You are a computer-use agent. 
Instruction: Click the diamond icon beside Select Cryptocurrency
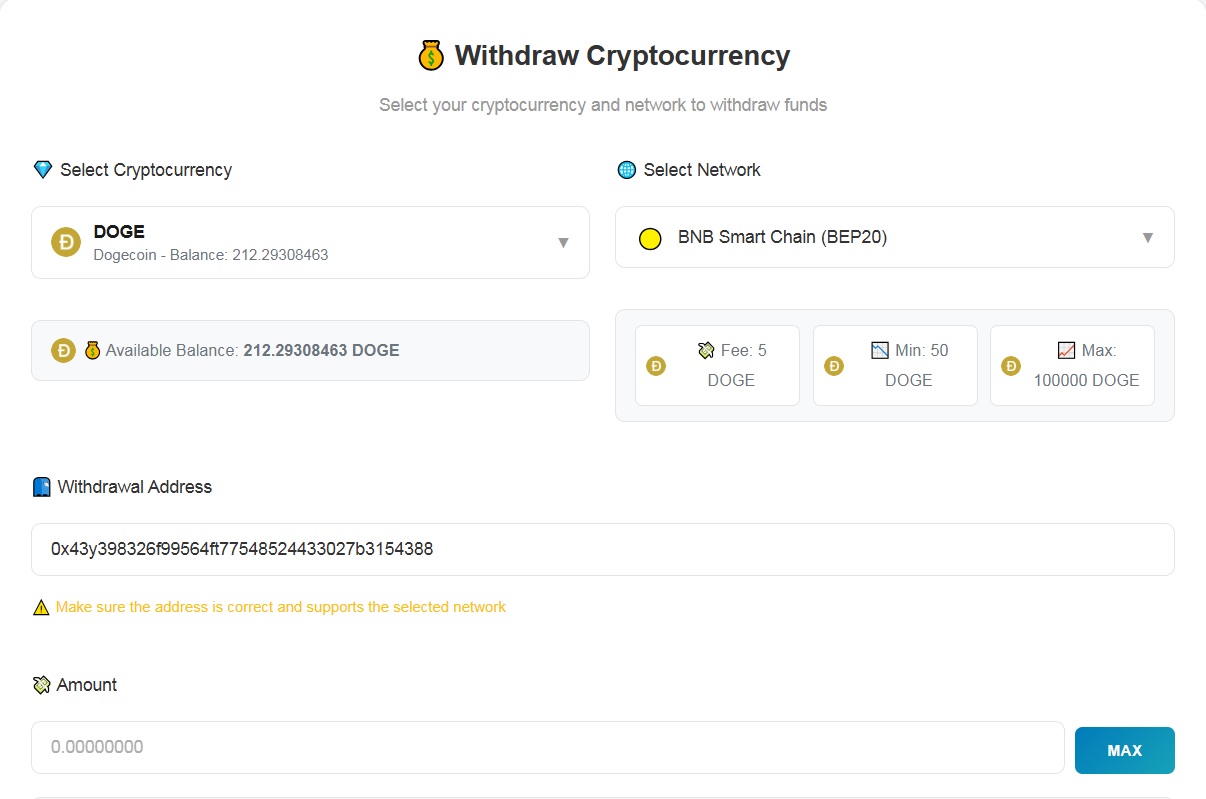[42, 170]
